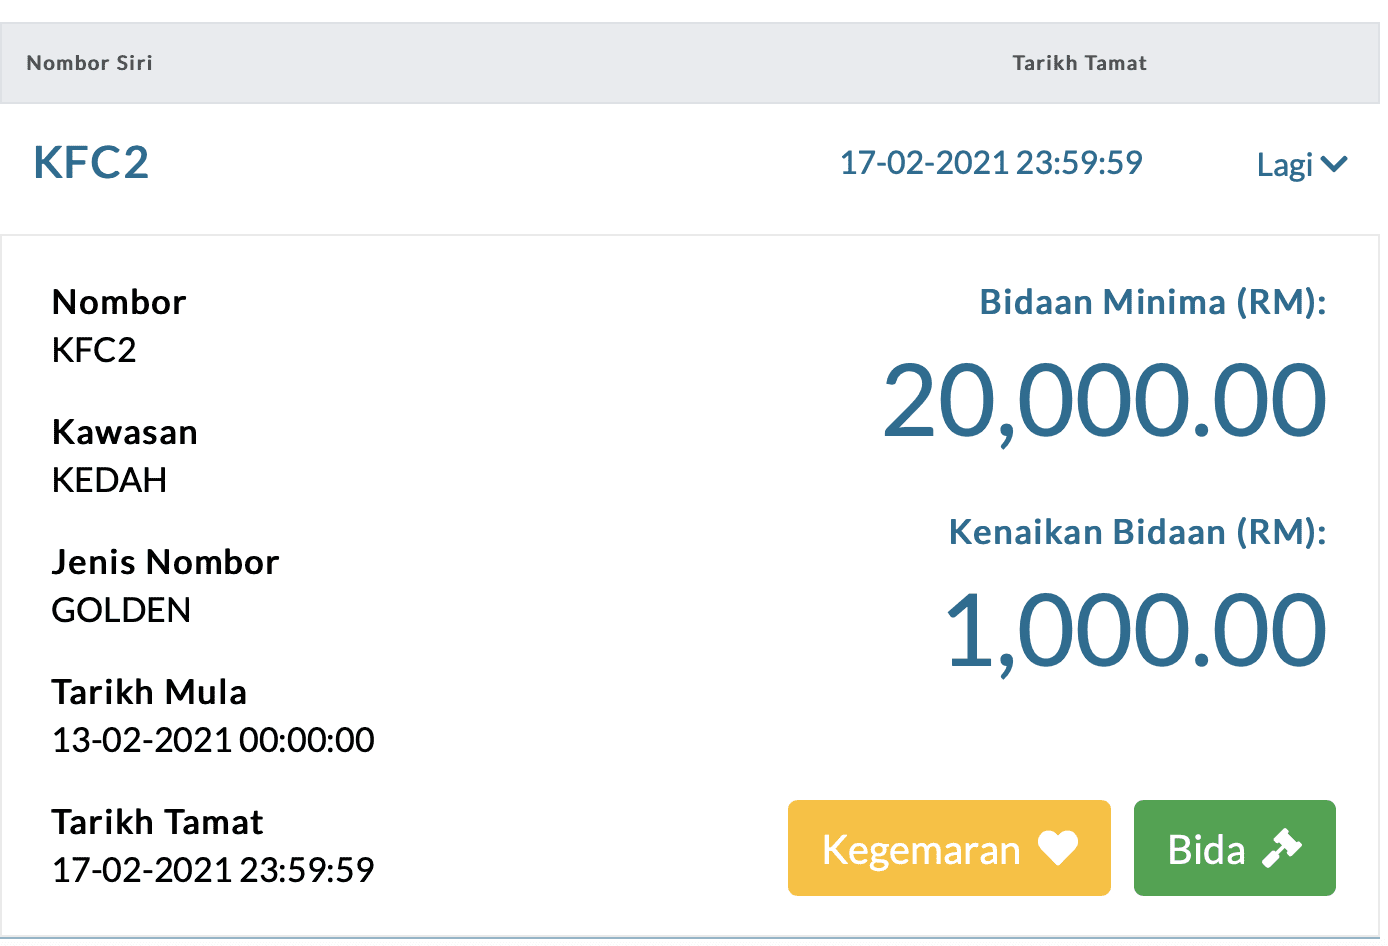This screenshot has width=1388, height=946.
Task: Click the Tarikh Mula date 13-02-2021 00:00:00
Action: coord(213,741)
